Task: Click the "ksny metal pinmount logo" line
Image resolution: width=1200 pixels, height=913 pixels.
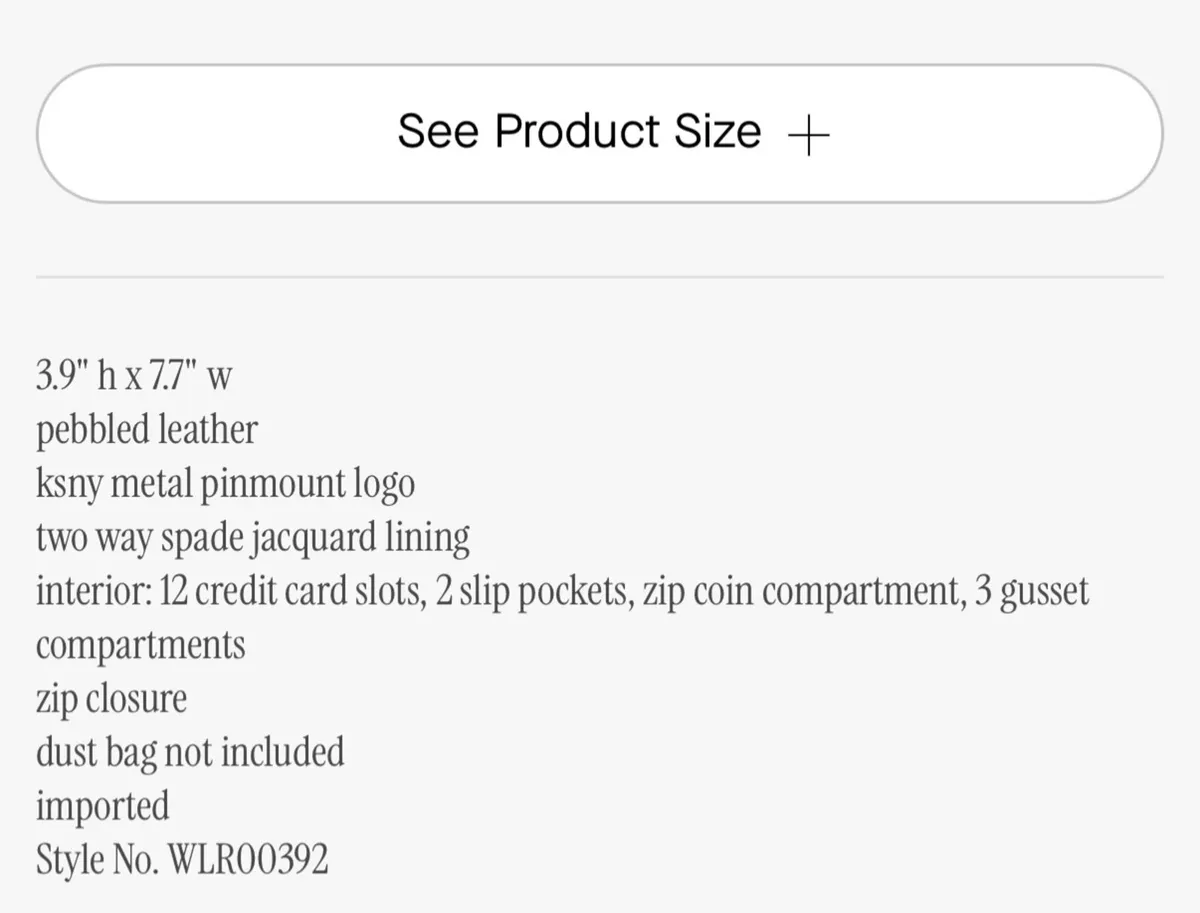Action: (x=225, y=484)
